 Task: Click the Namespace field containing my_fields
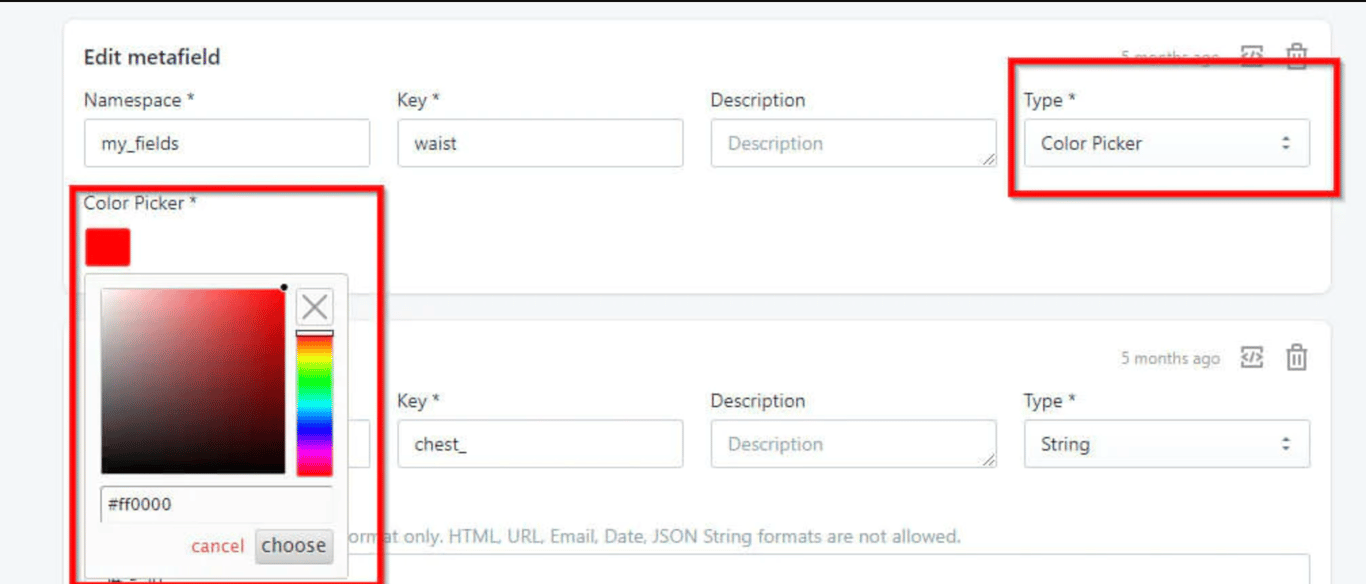tap(226, 143)
